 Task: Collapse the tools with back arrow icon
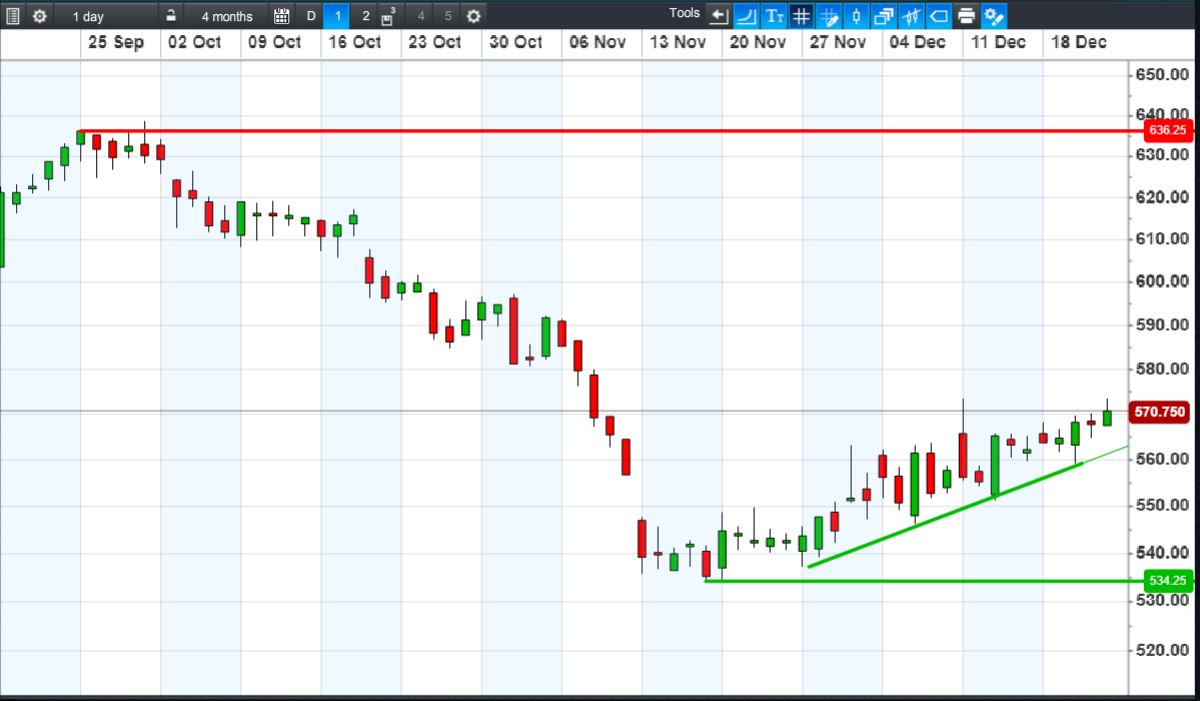[718, 16]
